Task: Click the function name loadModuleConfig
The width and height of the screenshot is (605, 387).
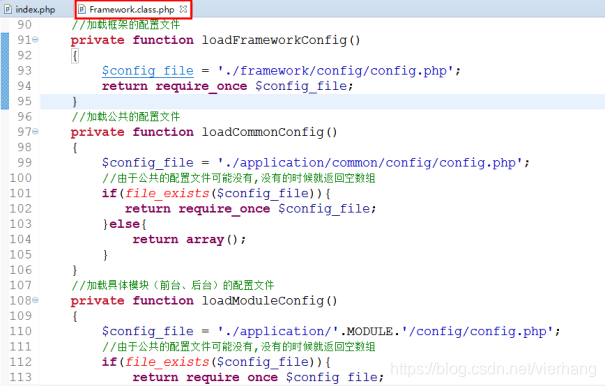Action: [x=263, y=301]
